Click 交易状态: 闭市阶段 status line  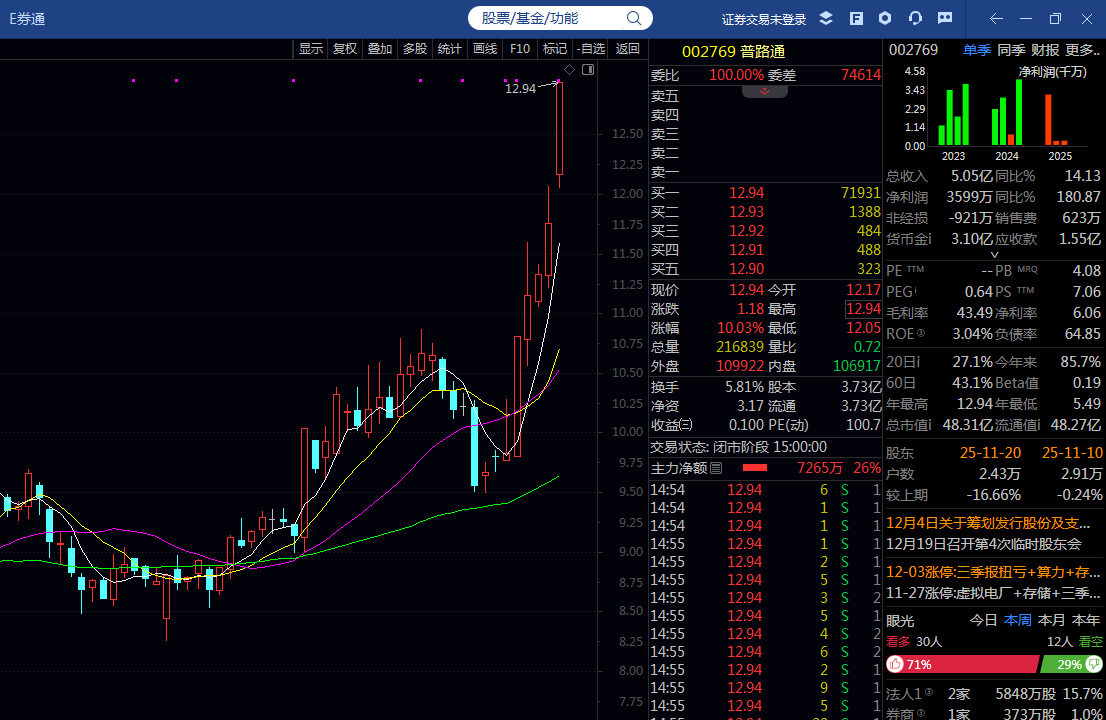[738, 447]
